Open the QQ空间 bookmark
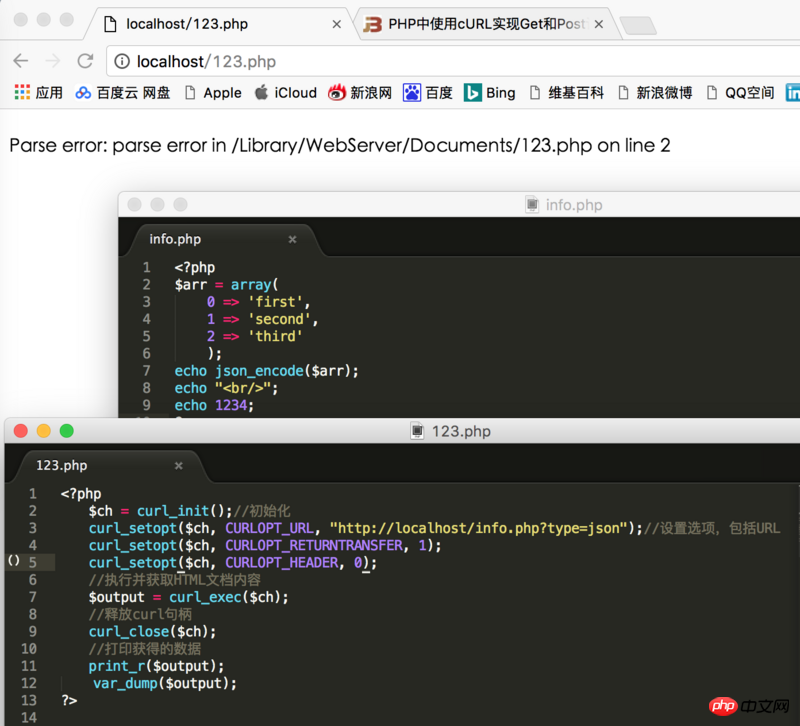Screen dimensions: 800x726 point(740,93)
